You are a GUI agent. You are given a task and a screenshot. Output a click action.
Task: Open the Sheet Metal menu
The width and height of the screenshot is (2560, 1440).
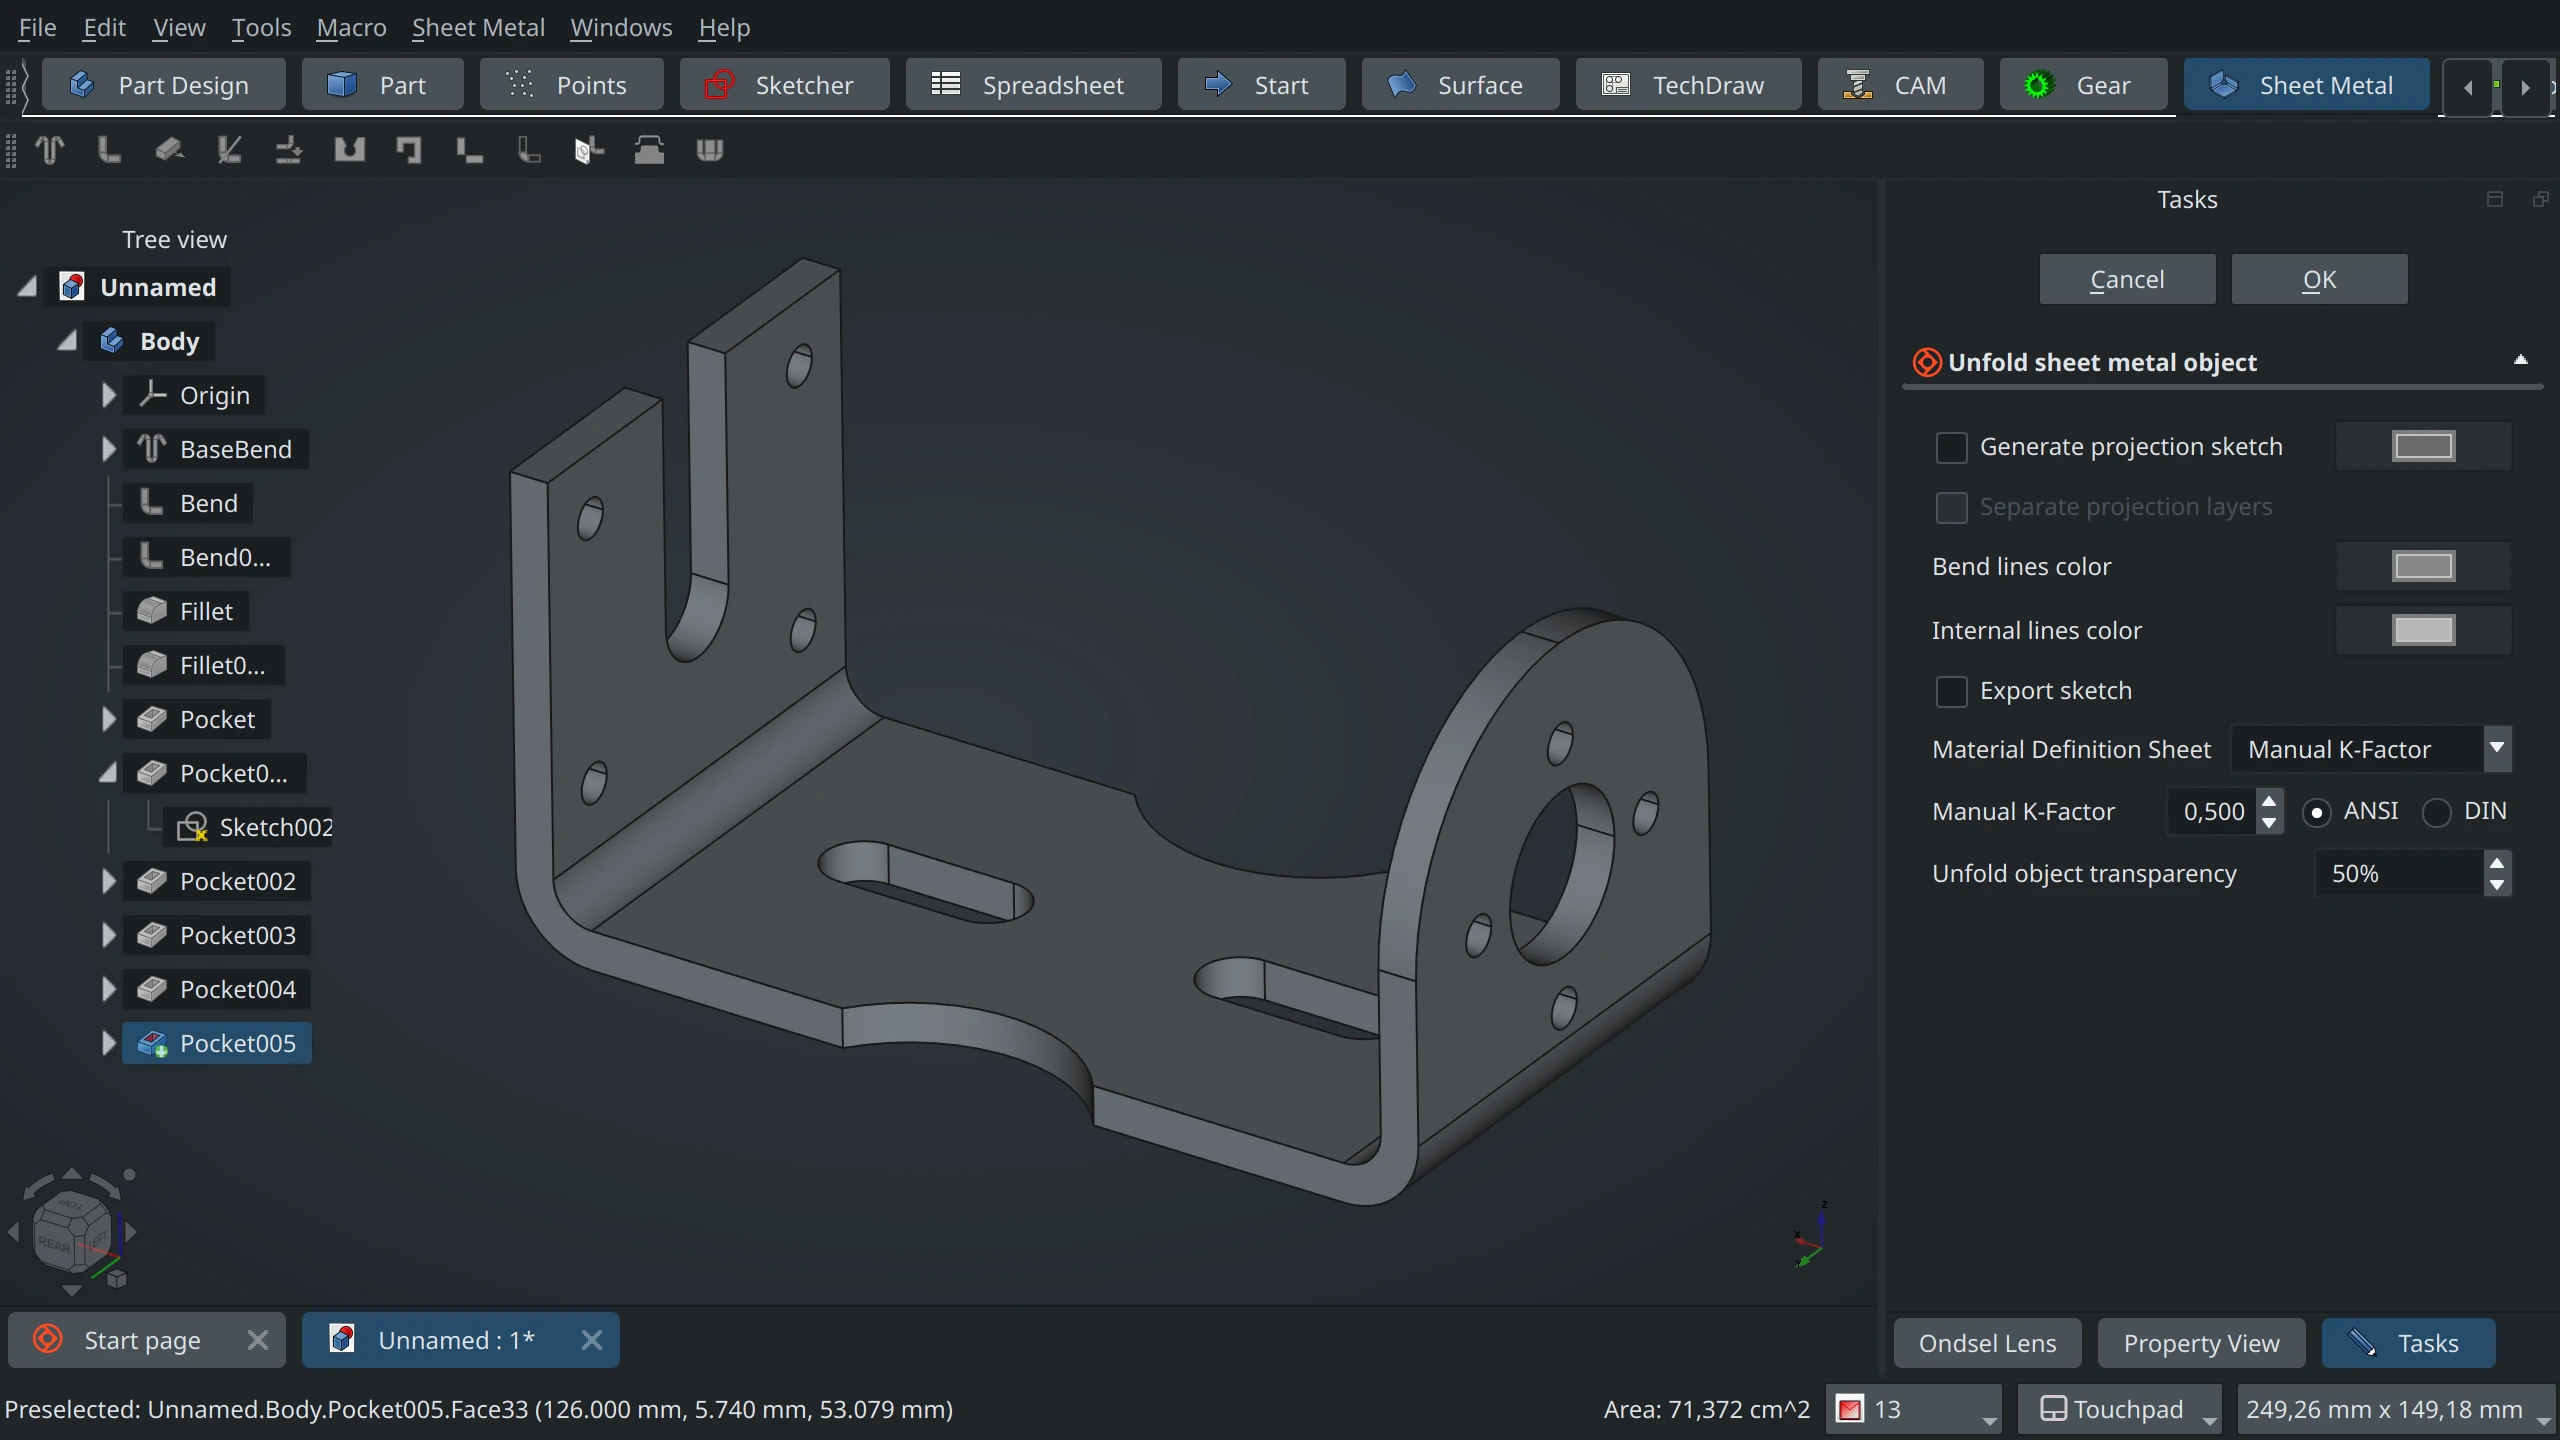click(478, 27)
